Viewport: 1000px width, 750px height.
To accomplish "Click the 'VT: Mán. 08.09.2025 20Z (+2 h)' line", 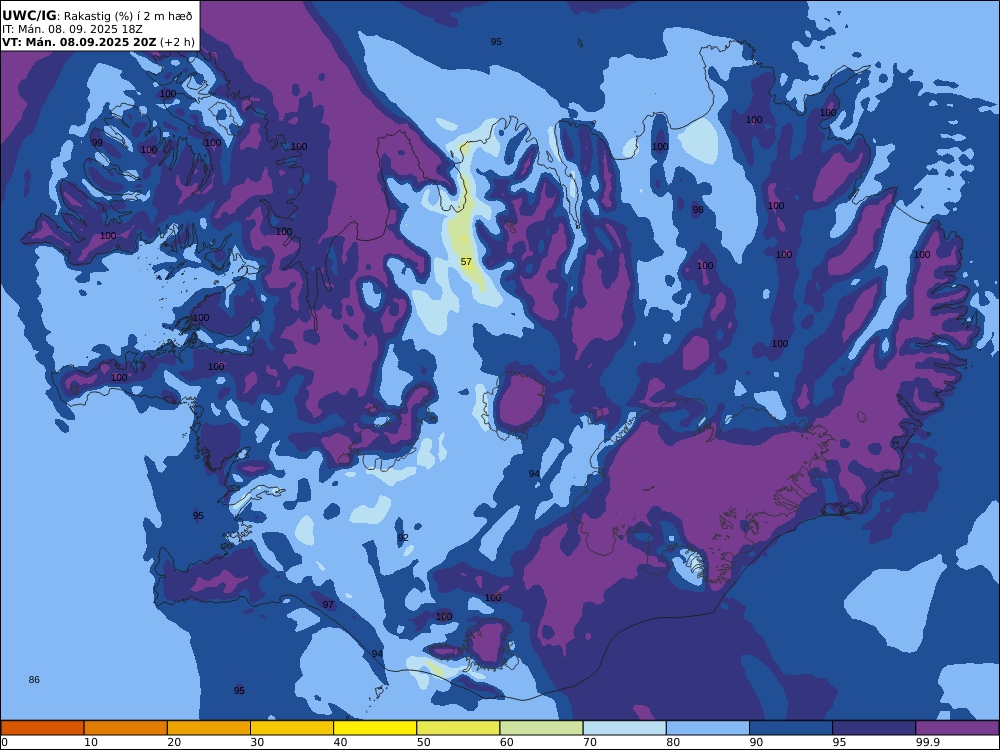I will (x=98, y=42).
